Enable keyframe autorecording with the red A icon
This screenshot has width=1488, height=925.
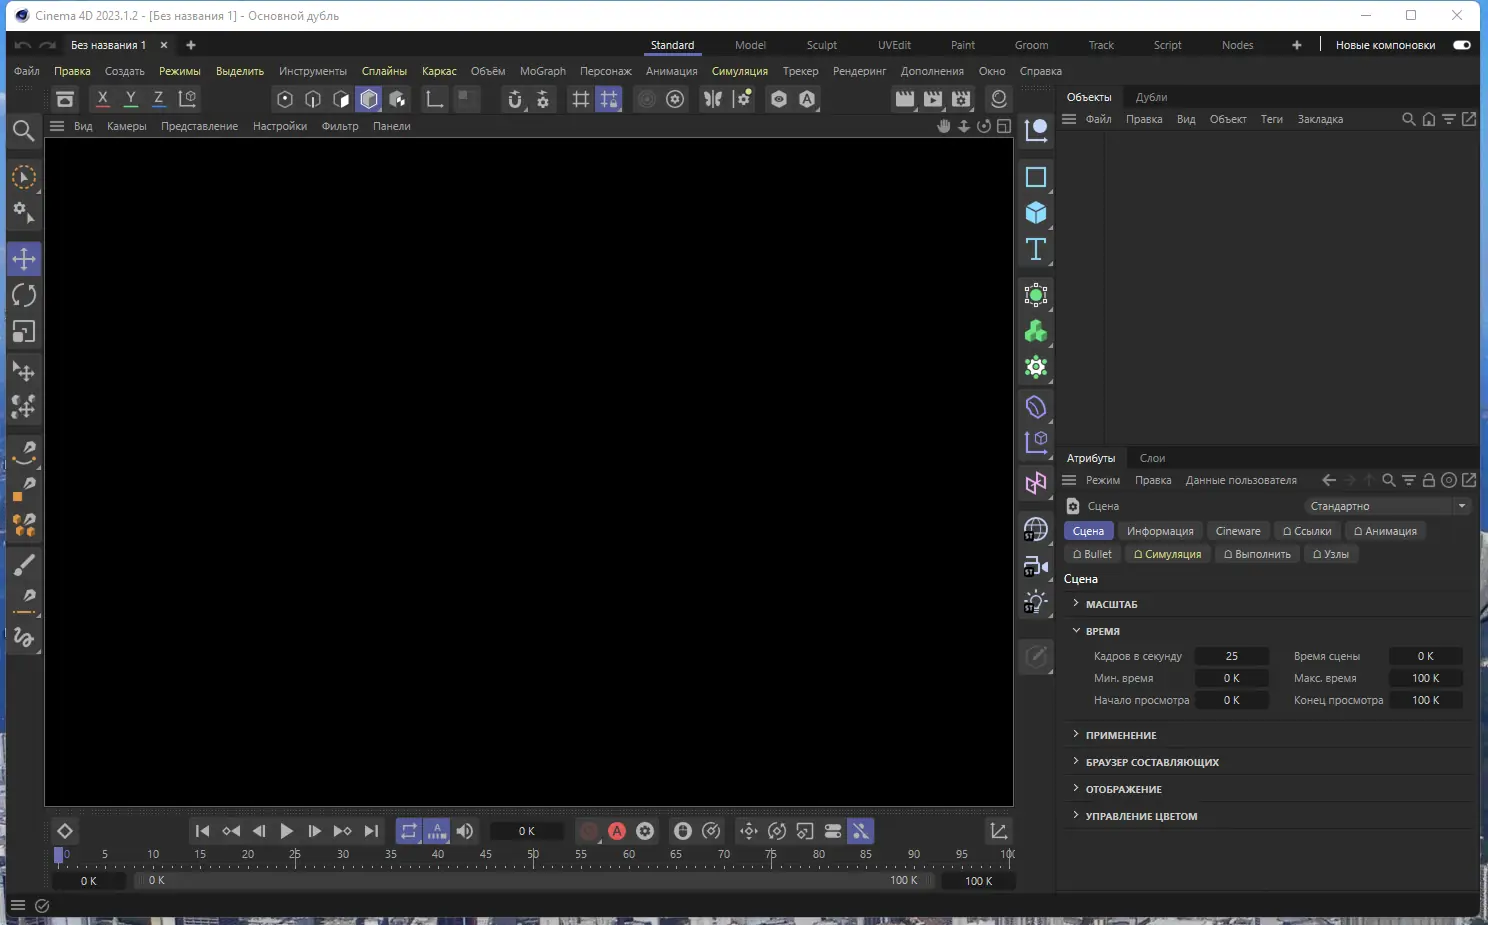pyautogui.click(x=617, y=830)
